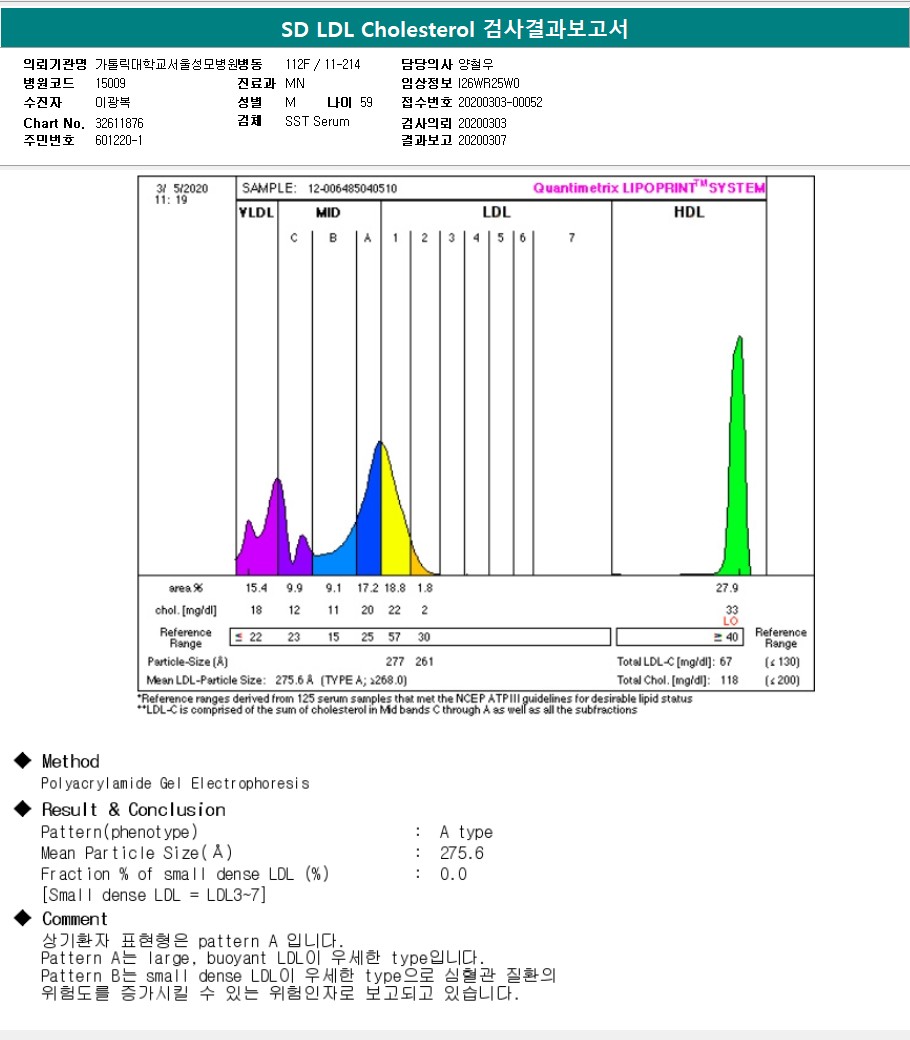This screenshot has width=910, height=1040.
Task: Select VLDL area % value 15.4
Action: point(256,588)
